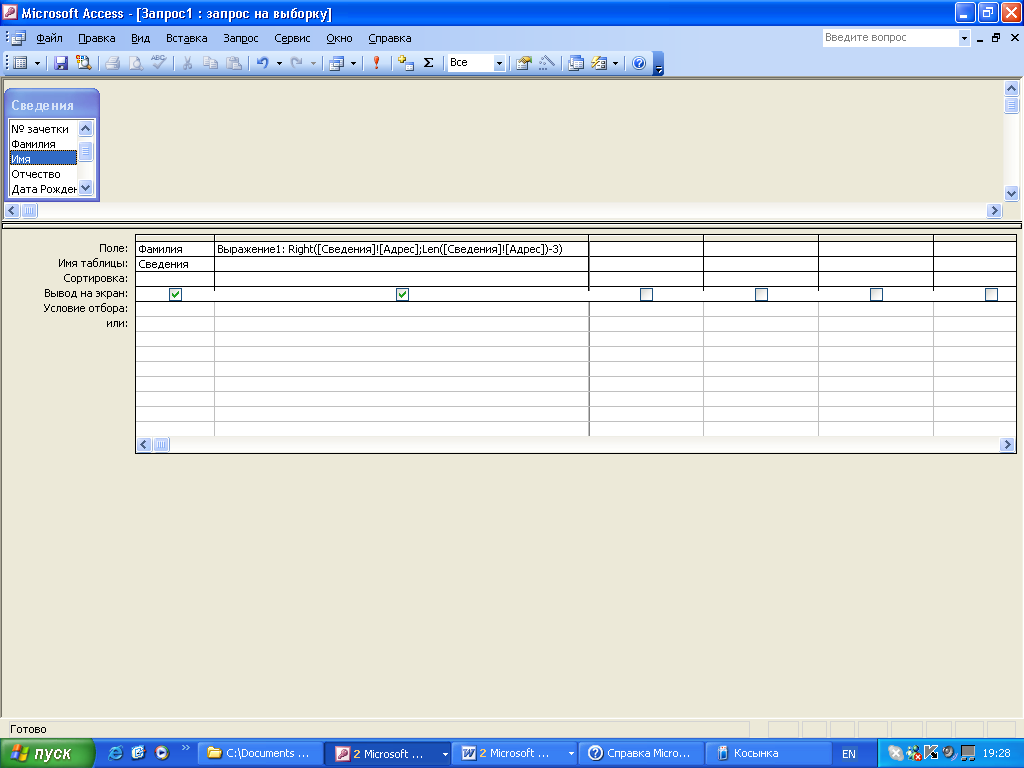Toggle show checkbox for Фамилия column
Image resolution: width=1024 pixels, height=768 pixels.
[x=175, y=295]
